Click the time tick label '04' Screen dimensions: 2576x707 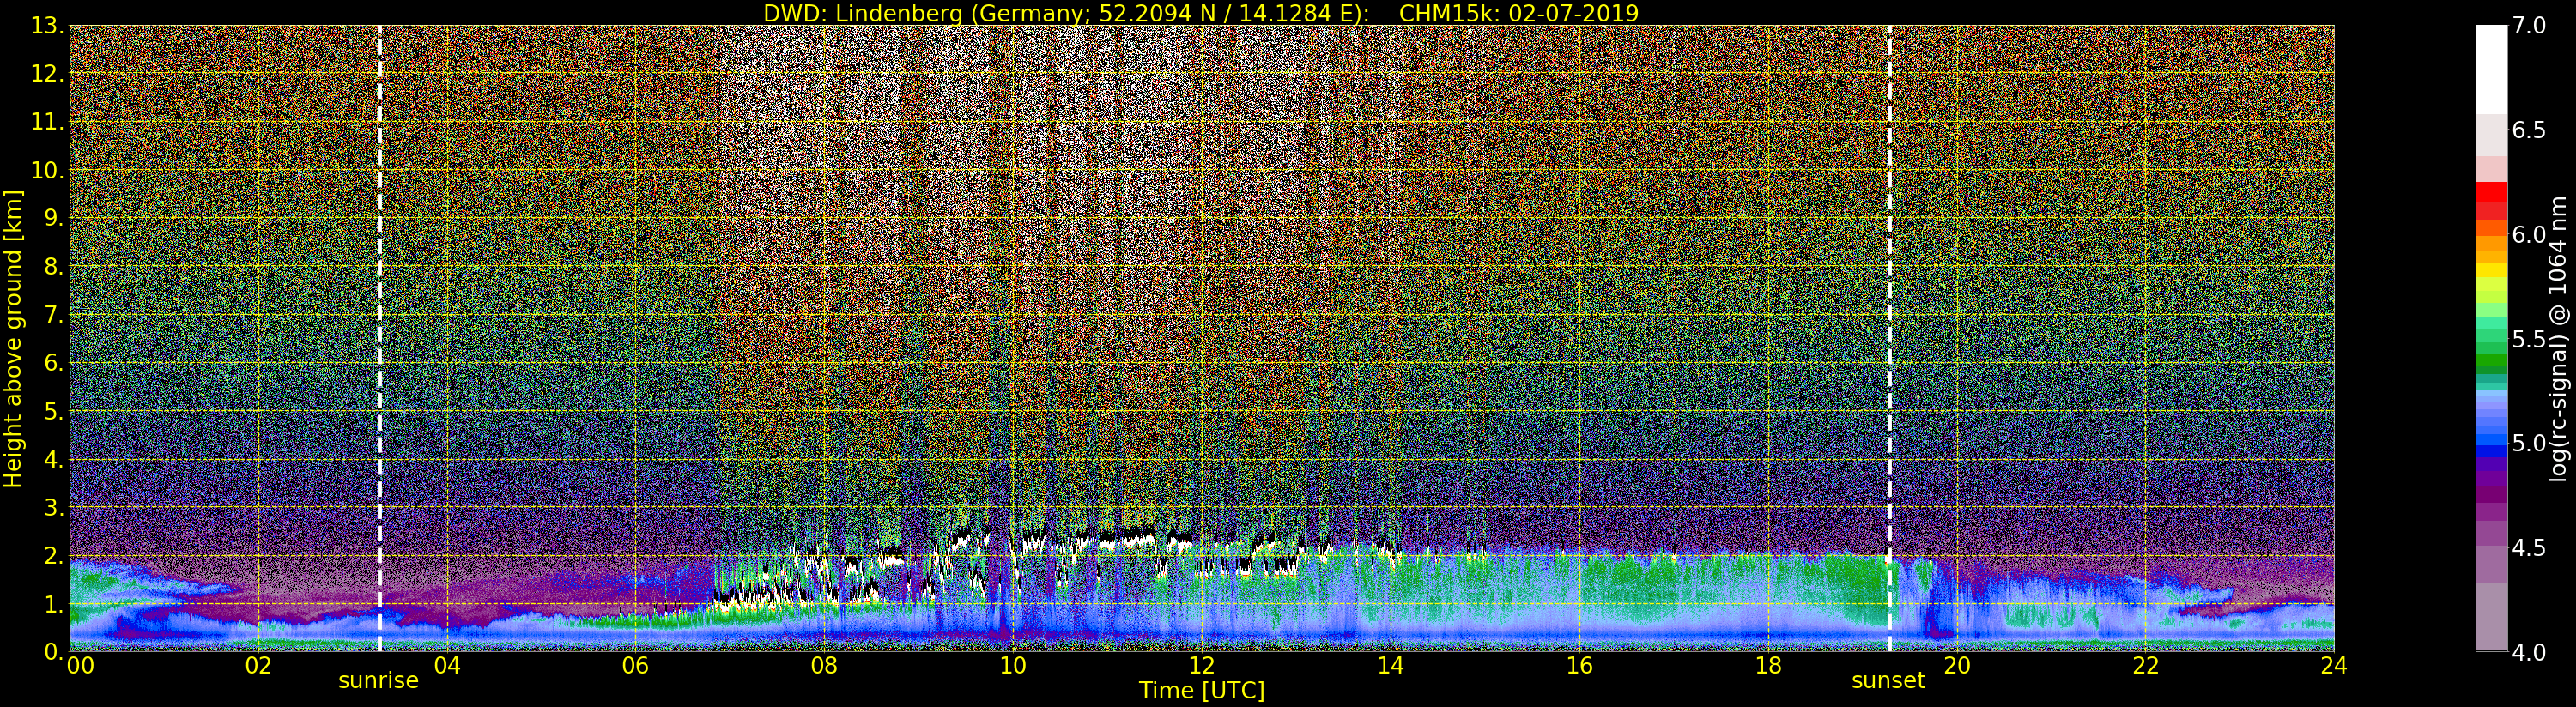click(x=447, y=666)
